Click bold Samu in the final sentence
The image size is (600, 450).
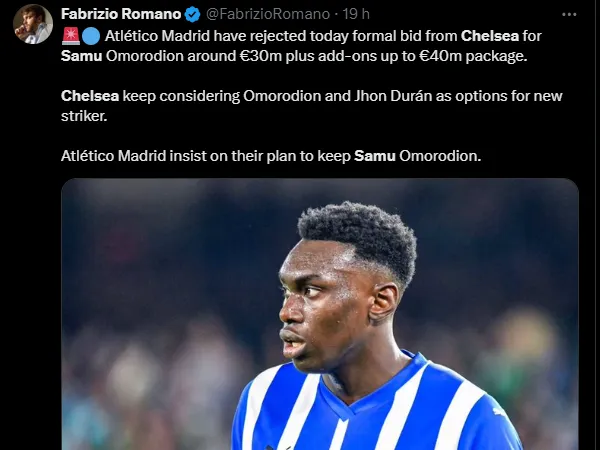(x=375, y=156)
